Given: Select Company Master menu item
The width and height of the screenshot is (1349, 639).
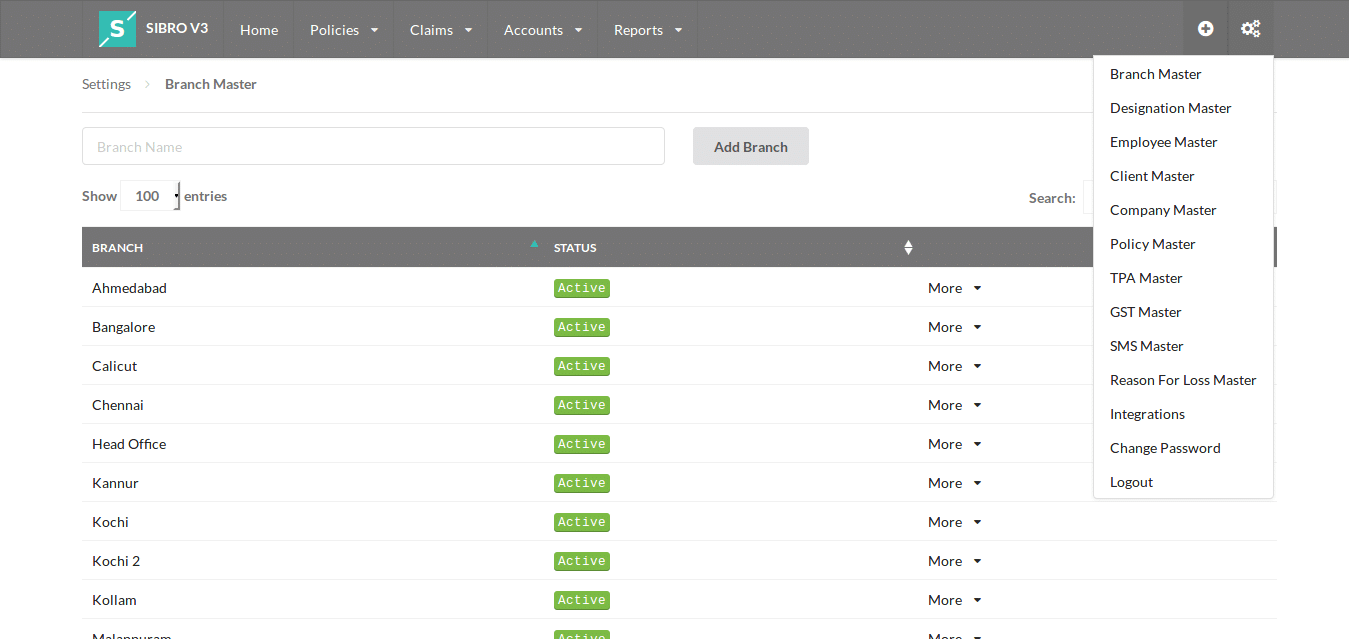Looking at the screenshot, I should click(x=1183, y=210).
